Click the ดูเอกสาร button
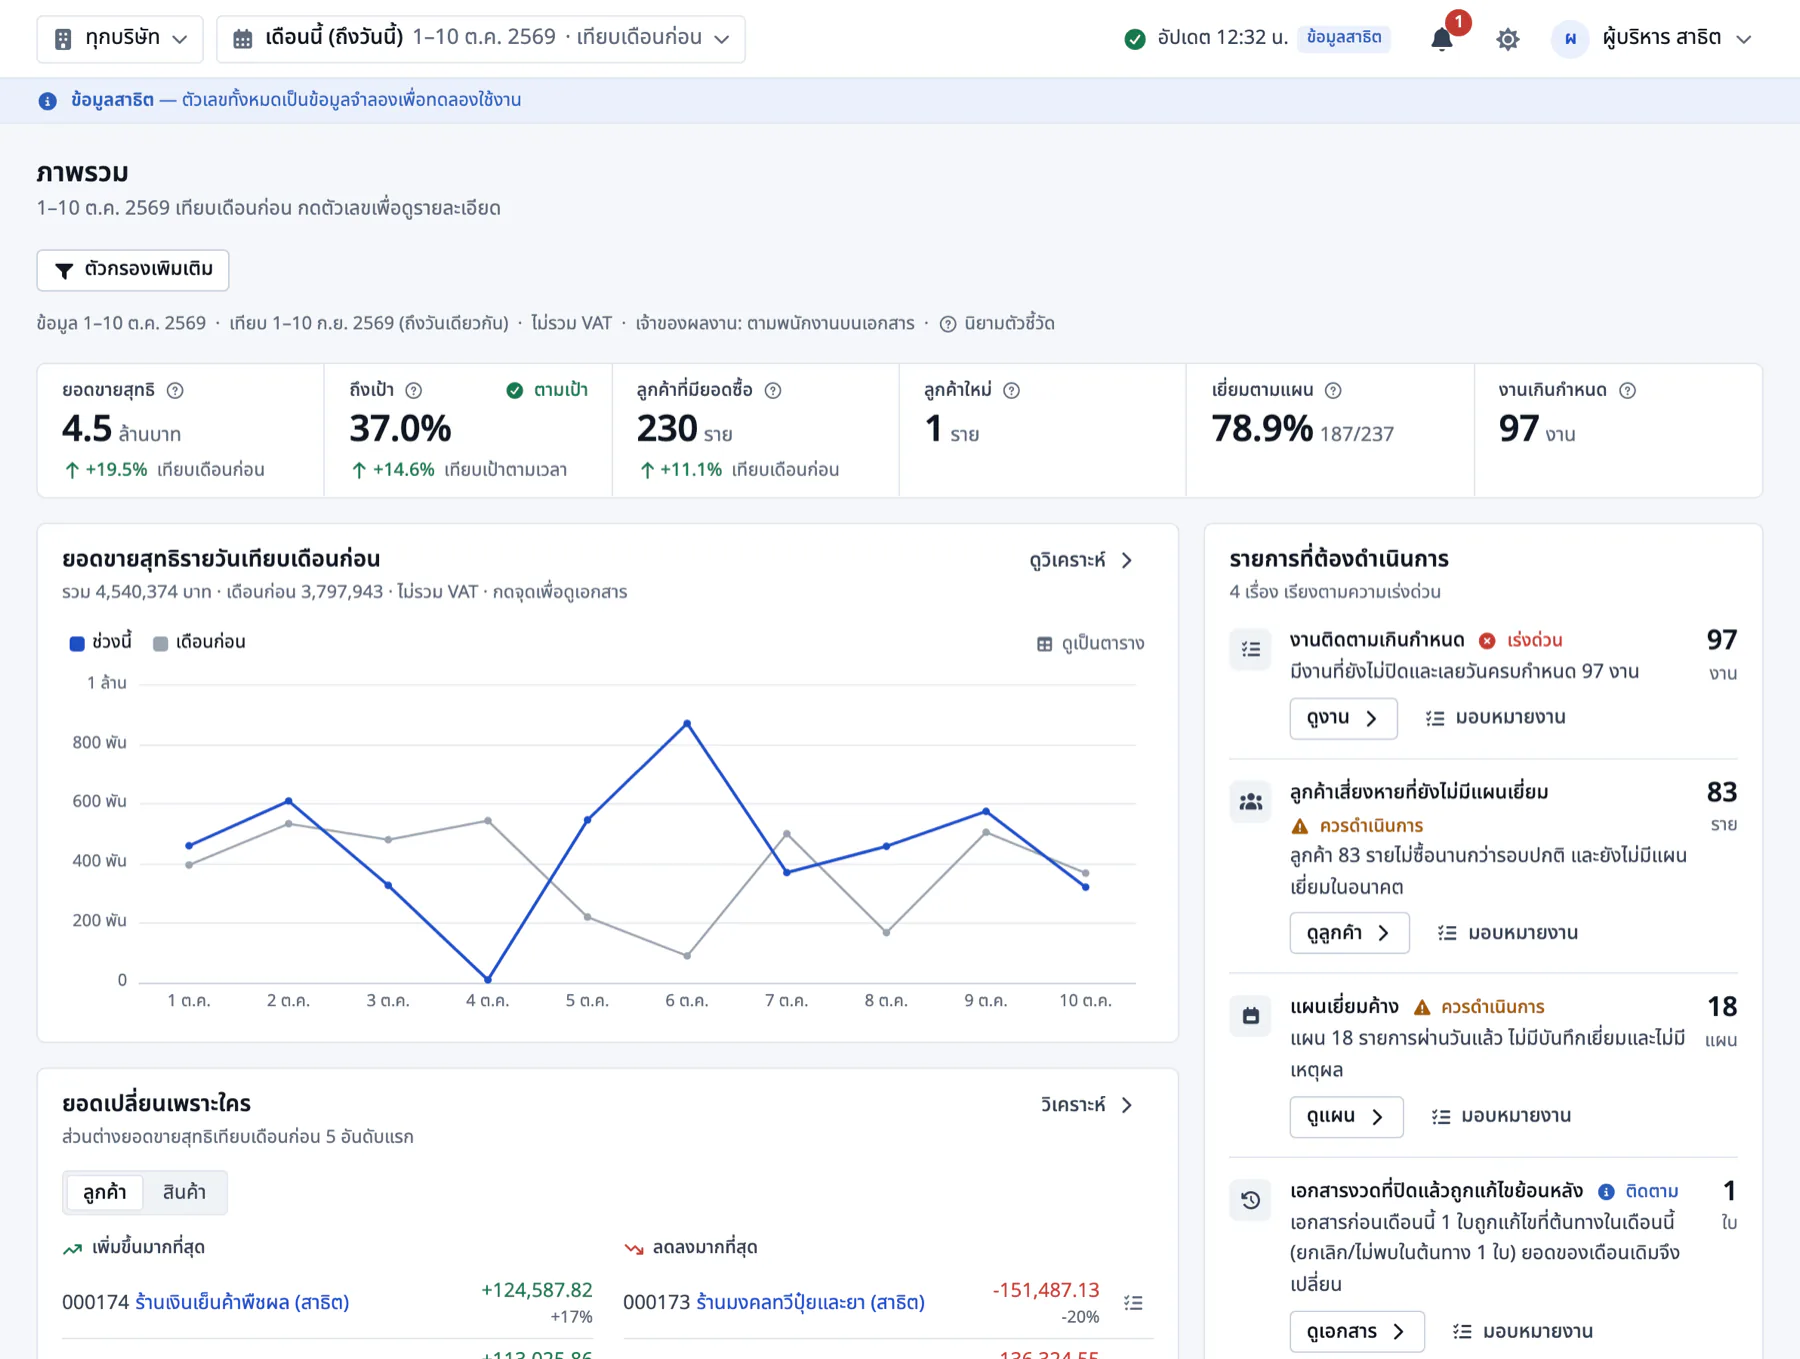Image resolution: width=1800 pixels, height=1359 pixels. [1356, 1331]
